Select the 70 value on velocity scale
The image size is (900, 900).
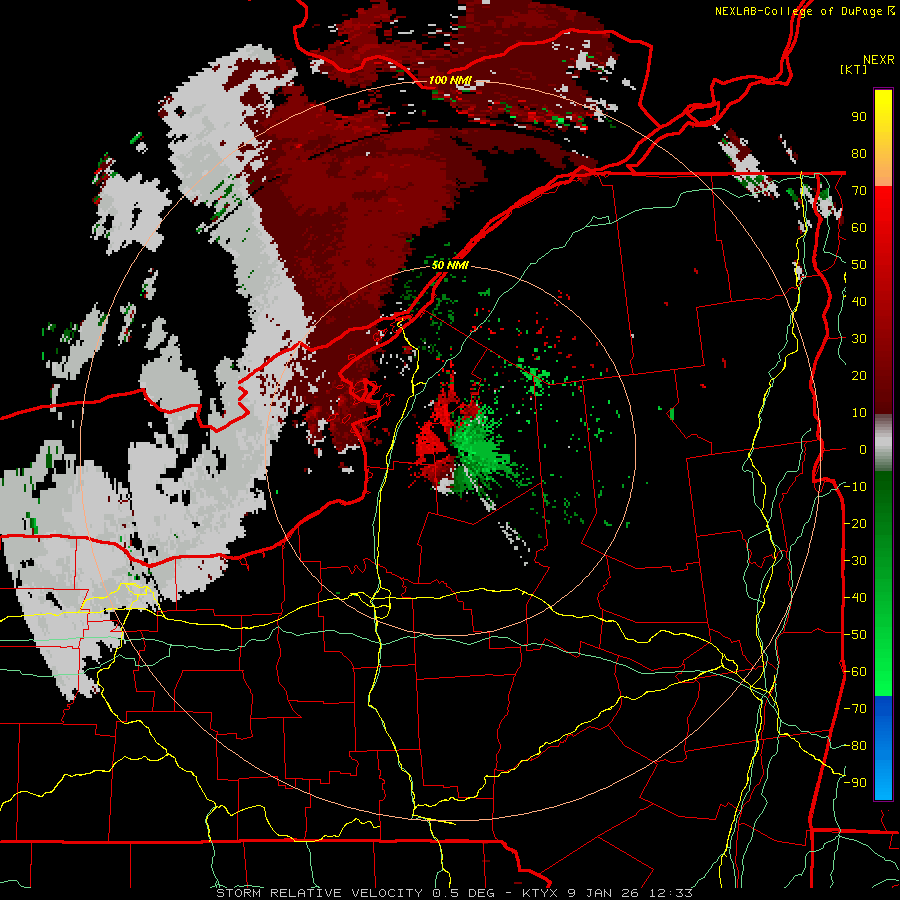coord(859,191)
